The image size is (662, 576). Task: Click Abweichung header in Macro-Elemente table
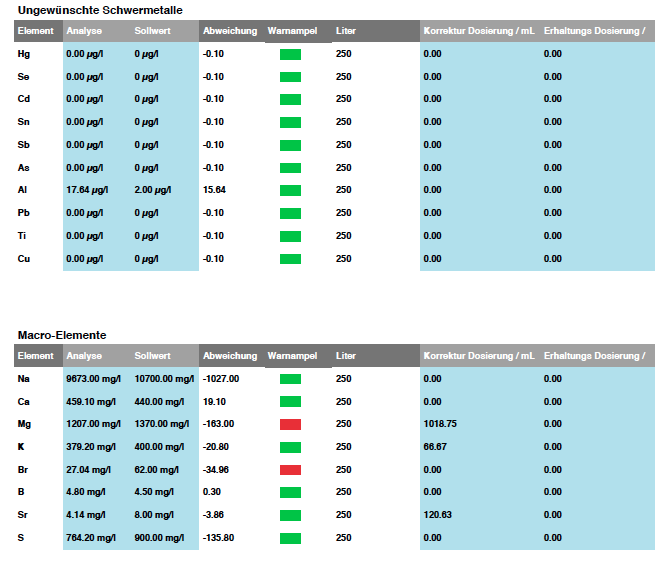coord(230,356)
